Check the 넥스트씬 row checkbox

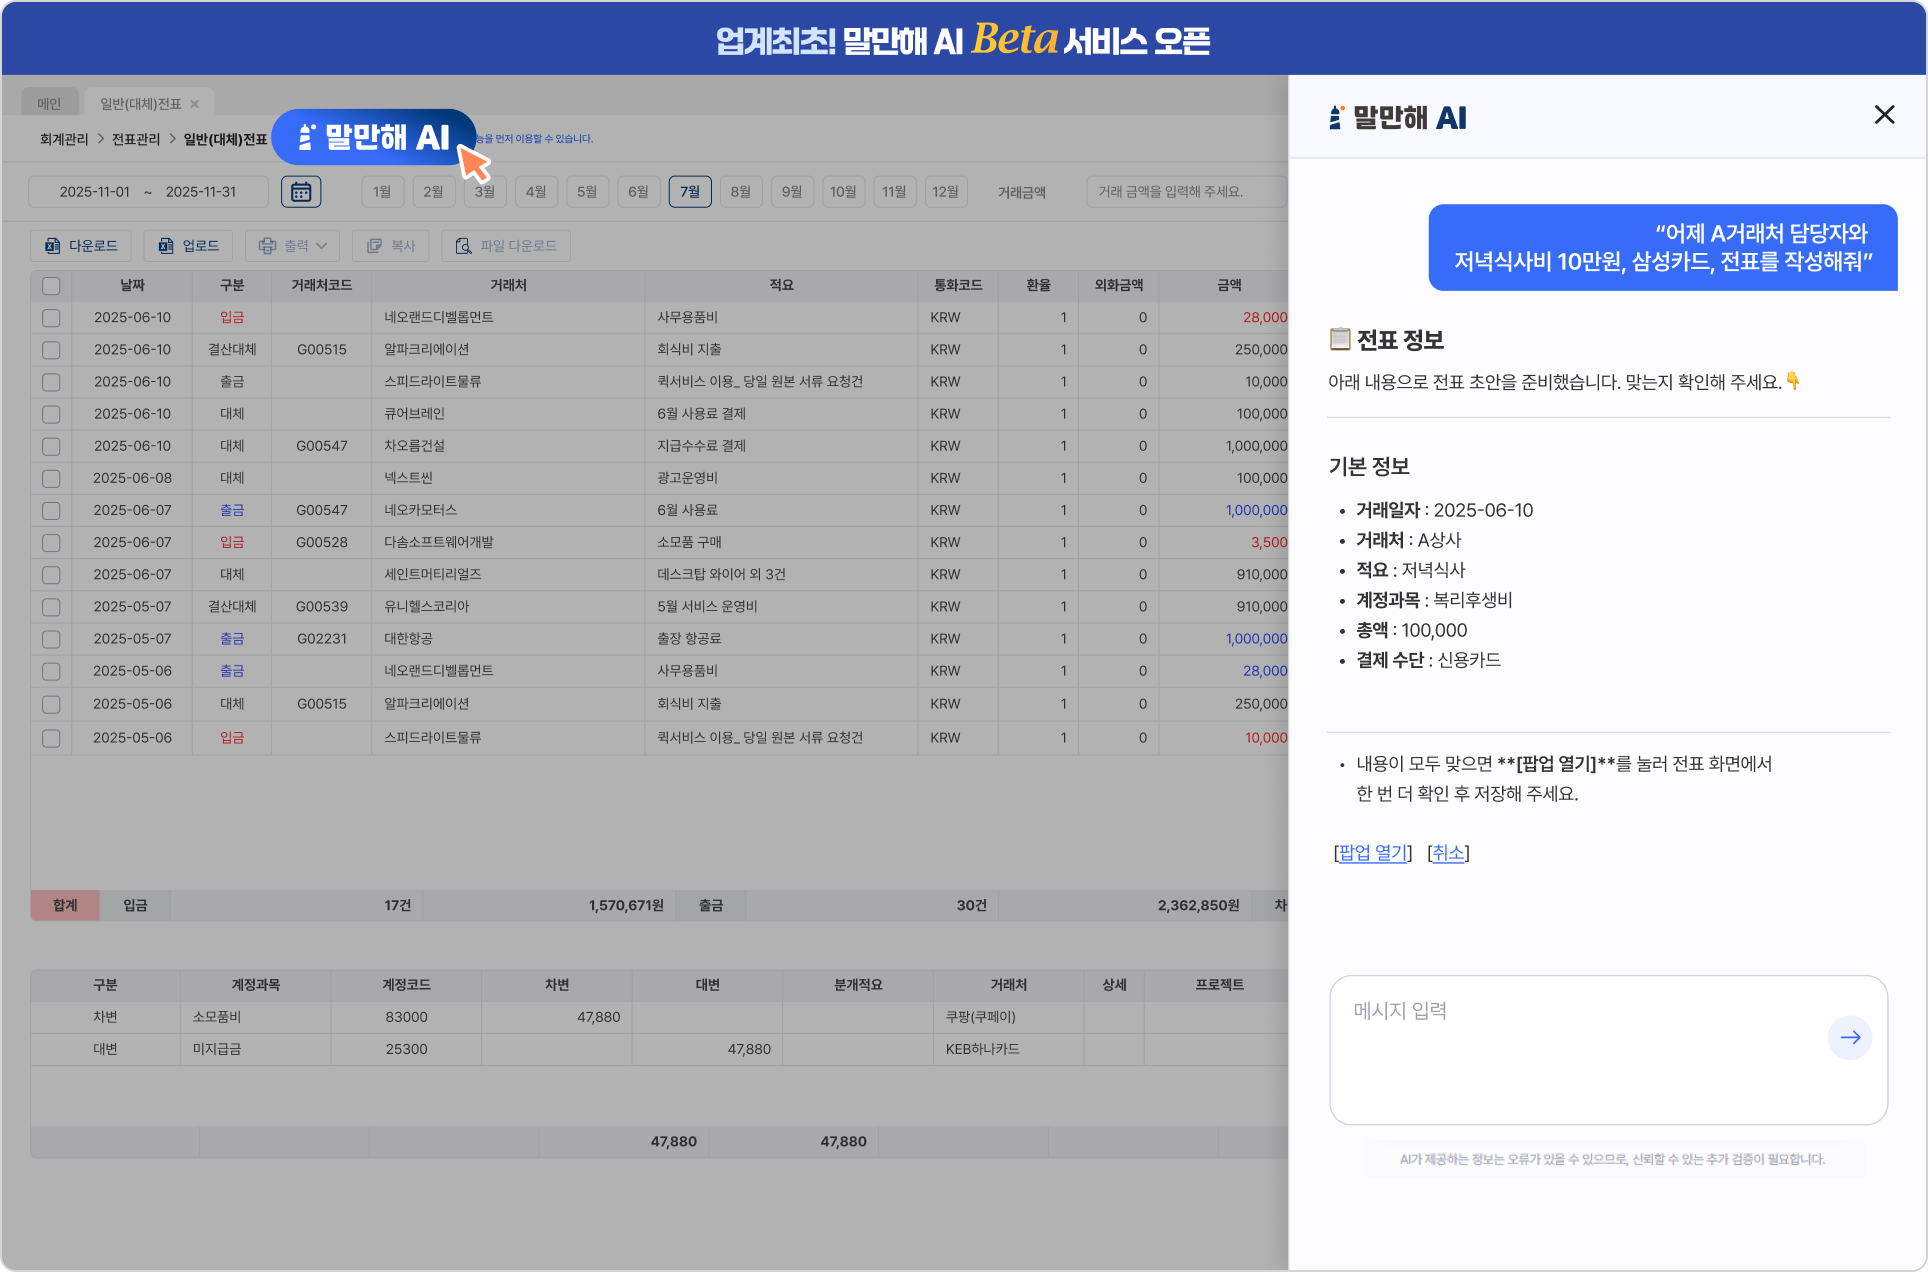pyautogui.click(x=51, y=478)
